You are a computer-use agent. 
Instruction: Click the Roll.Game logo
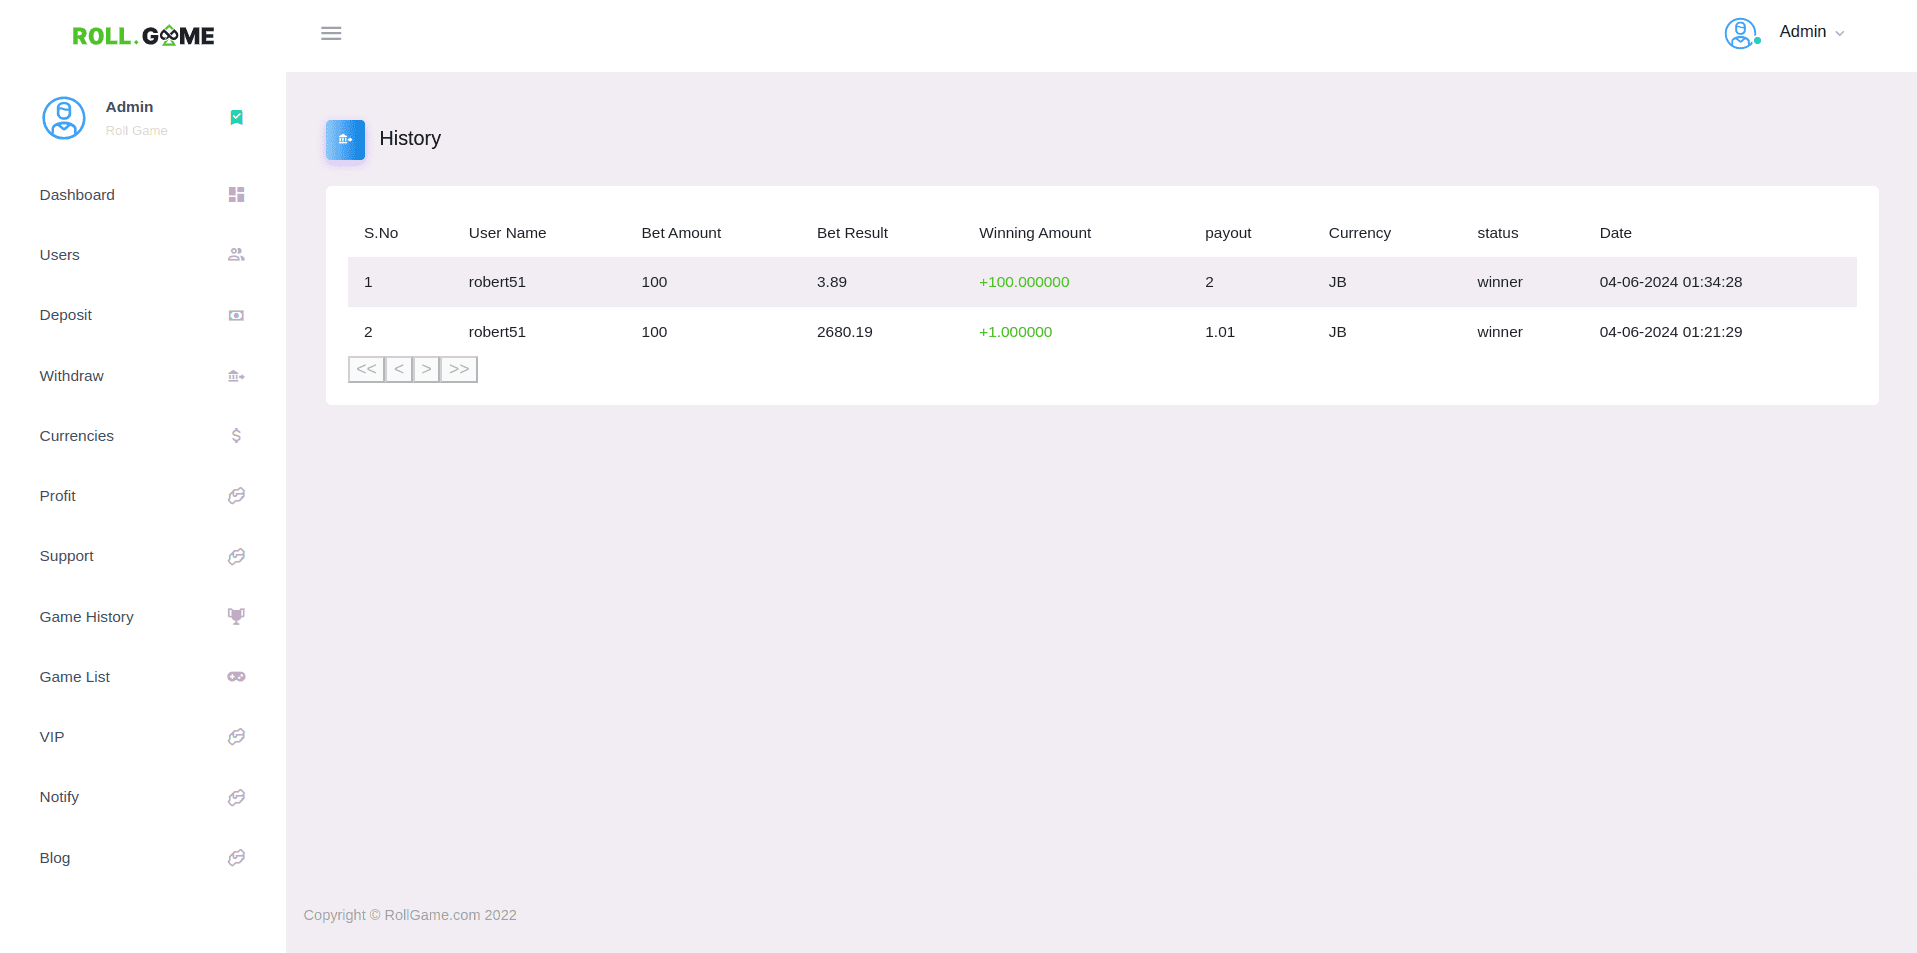[x=143, y=36]
